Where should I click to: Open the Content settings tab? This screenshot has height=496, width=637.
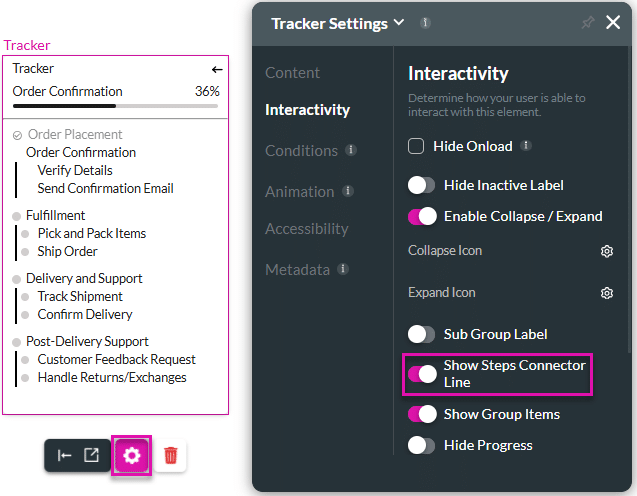click(292, 73)
